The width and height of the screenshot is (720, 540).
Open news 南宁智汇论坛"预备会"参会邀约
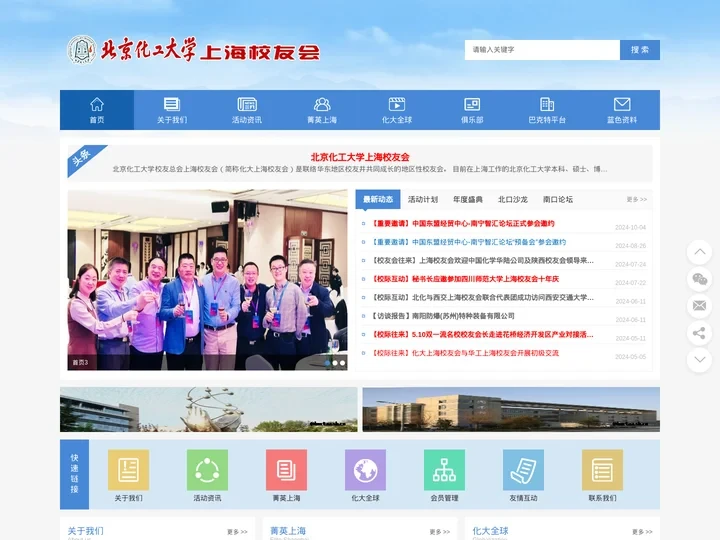pos(469,242)
